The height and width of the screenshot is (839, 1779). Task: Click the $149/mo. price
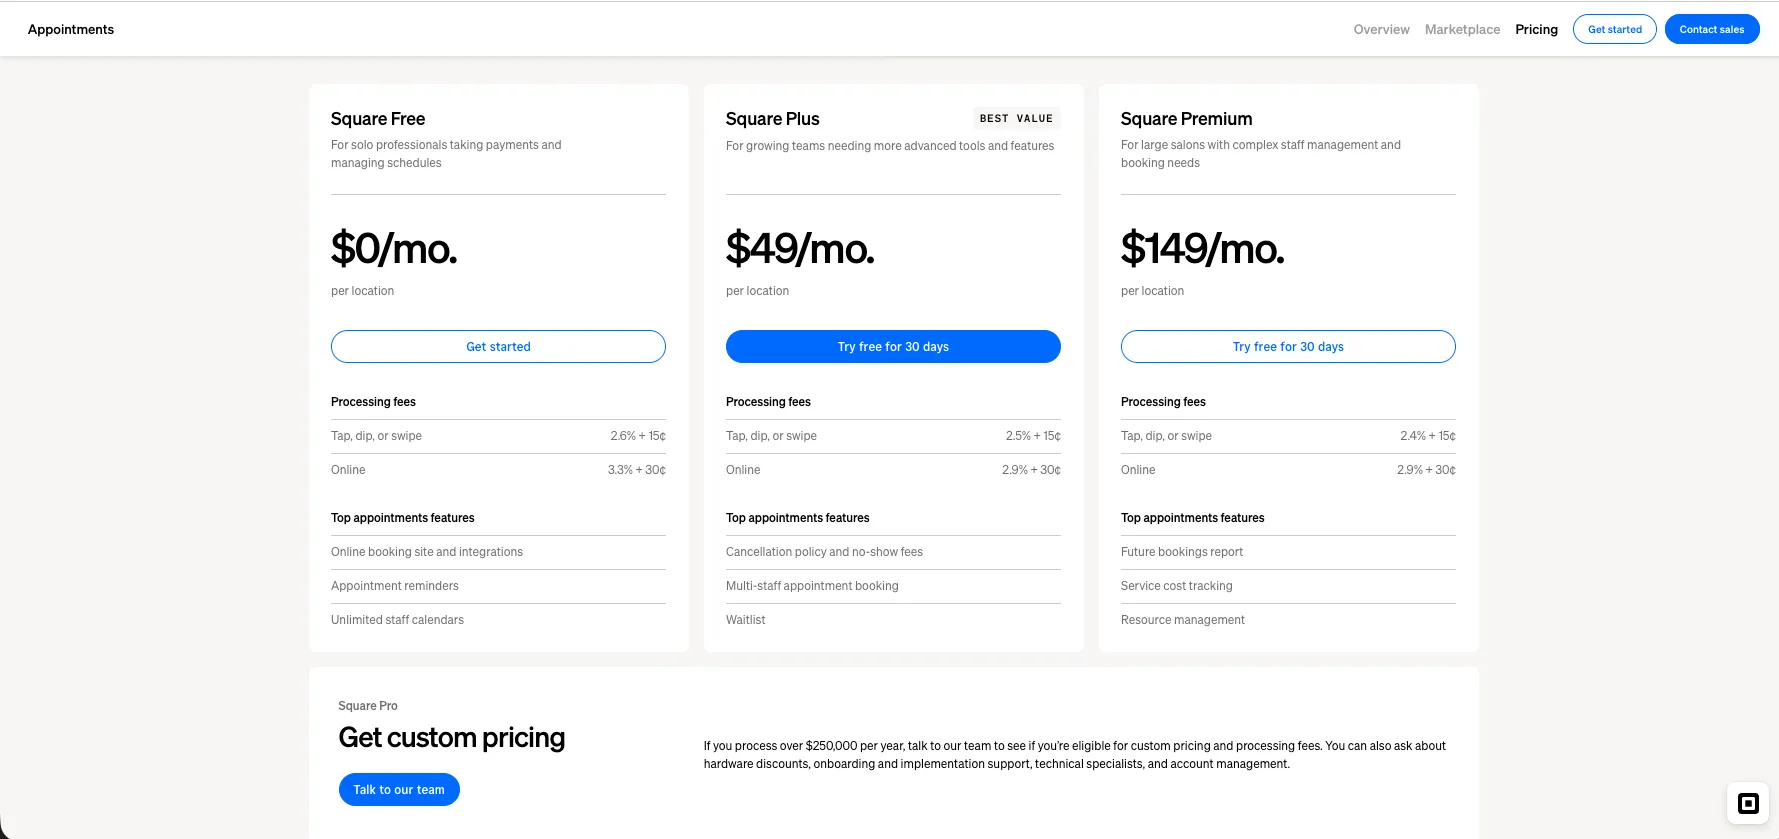pos(1203,249)
